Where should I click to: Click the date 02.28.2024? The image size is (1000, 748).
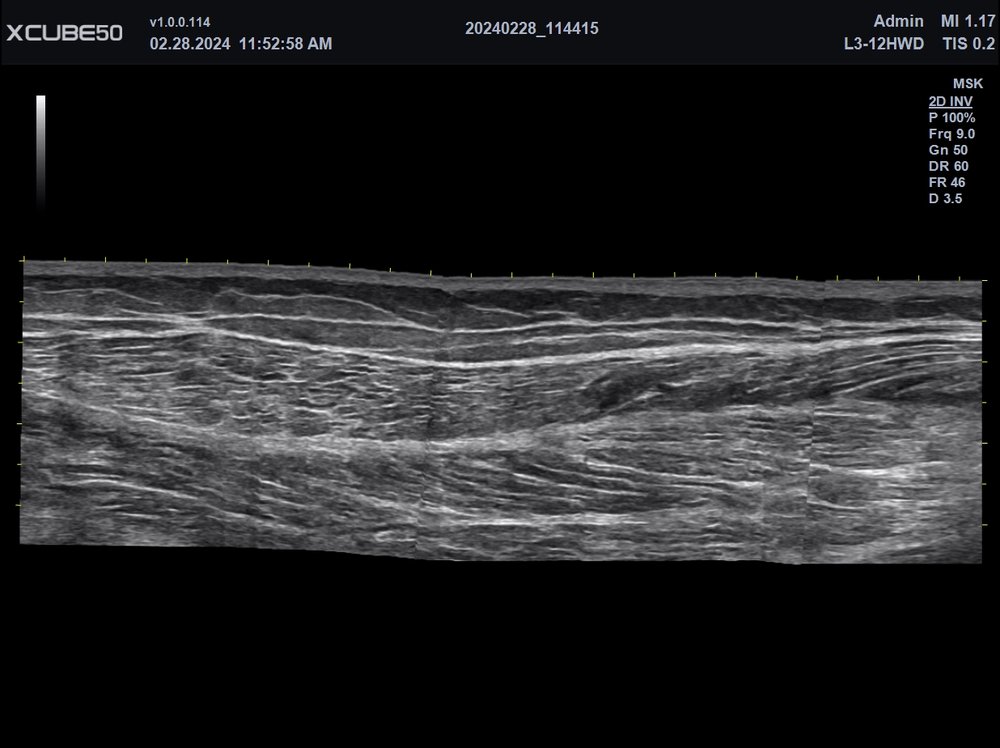click(x=190, y=43)
